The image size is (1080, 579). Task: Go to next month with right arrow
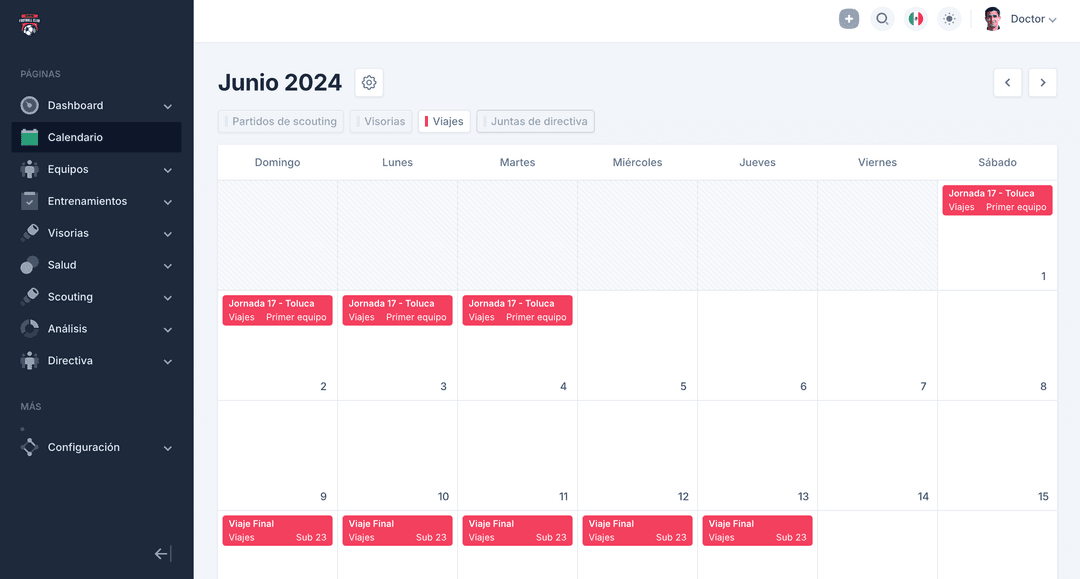pos(1042,82)
